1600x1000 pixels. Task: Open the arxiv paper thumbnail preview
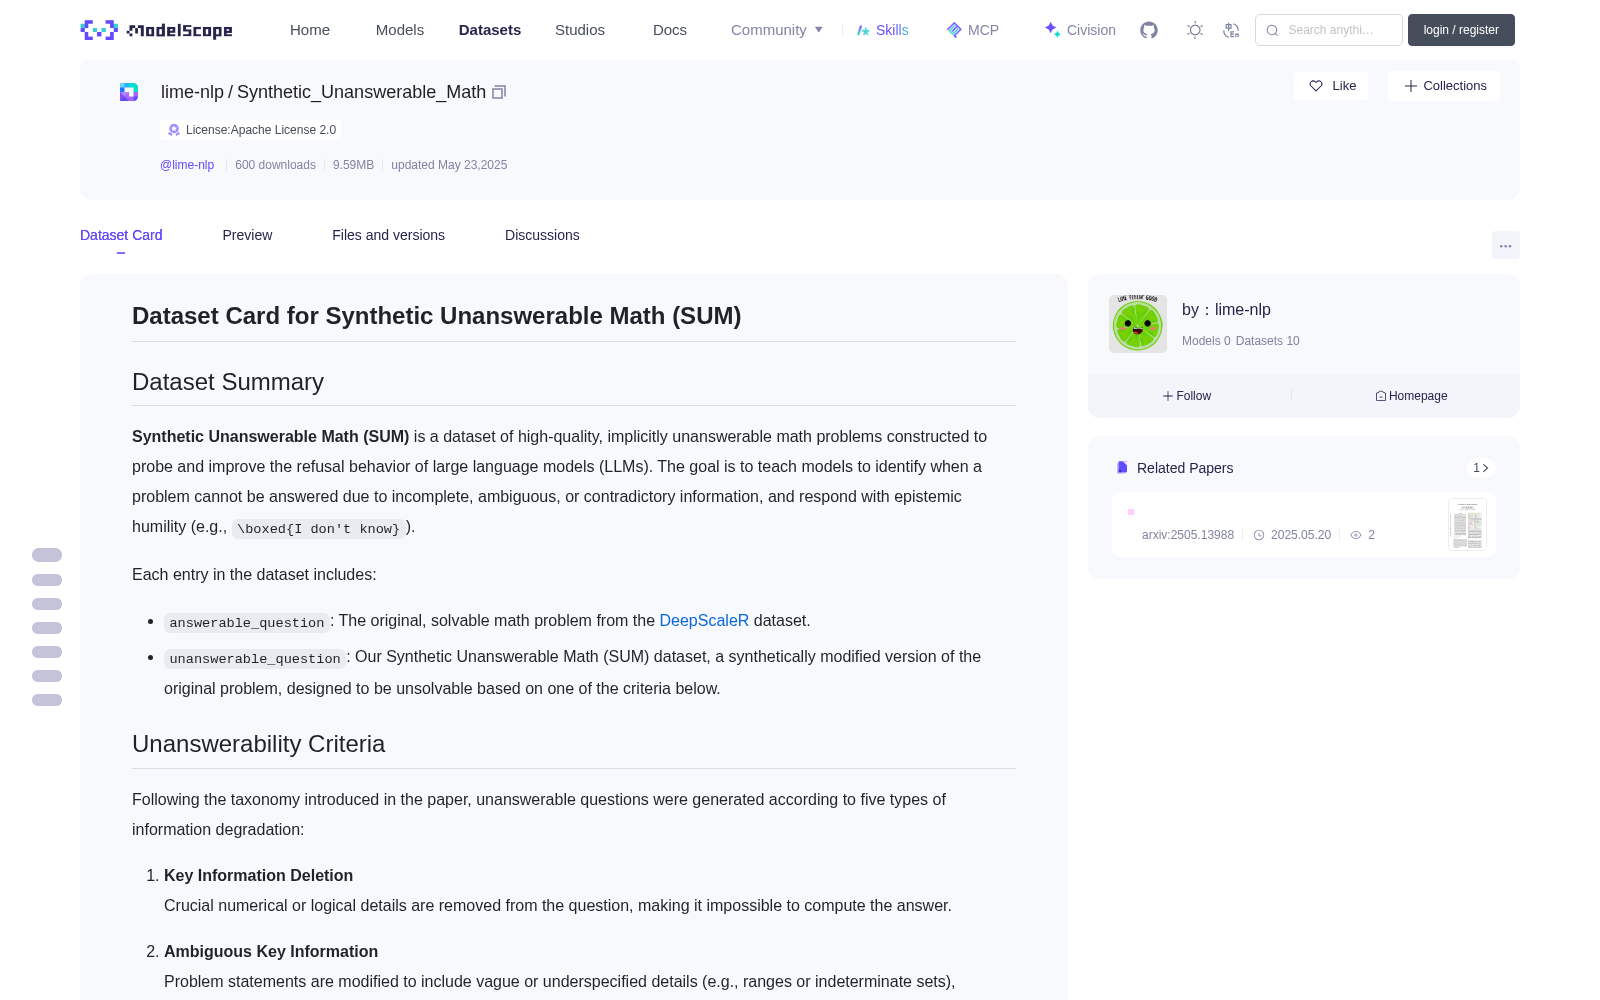pos(1467,524)
